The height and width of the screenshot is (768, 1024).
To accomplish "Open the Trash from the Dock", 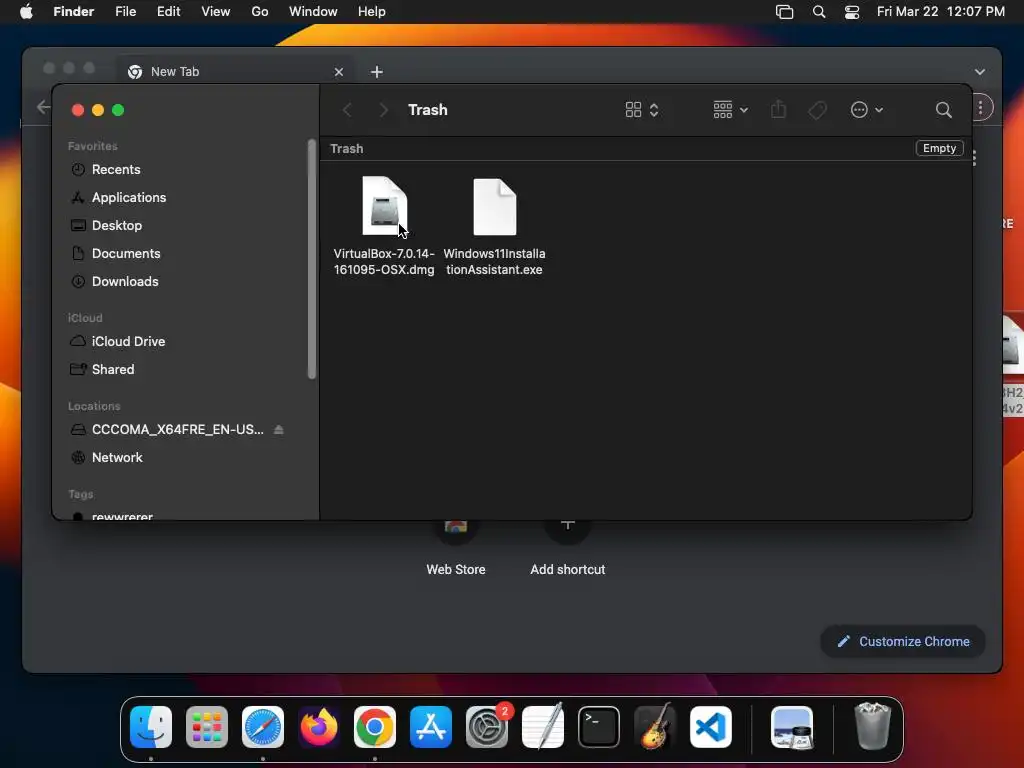I will click(872, 726).
